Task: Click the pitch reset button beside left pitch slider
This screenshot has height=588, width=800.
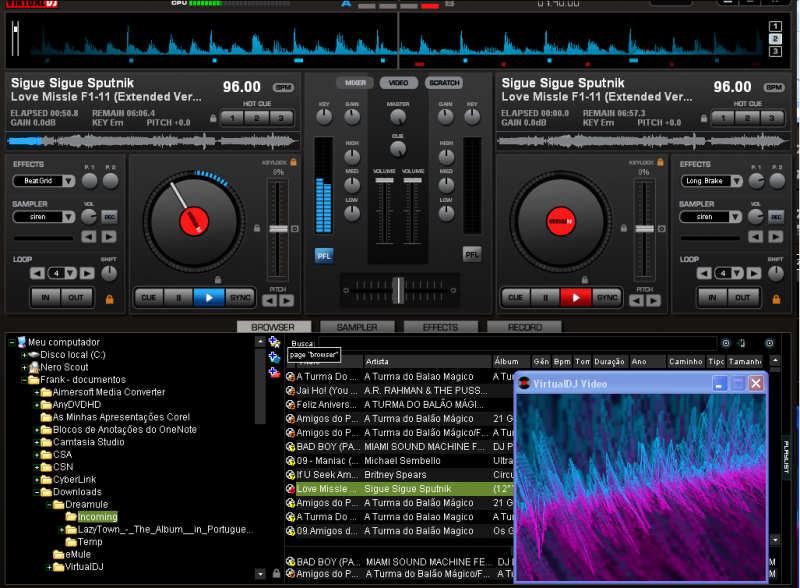Action: pos(295,229)
